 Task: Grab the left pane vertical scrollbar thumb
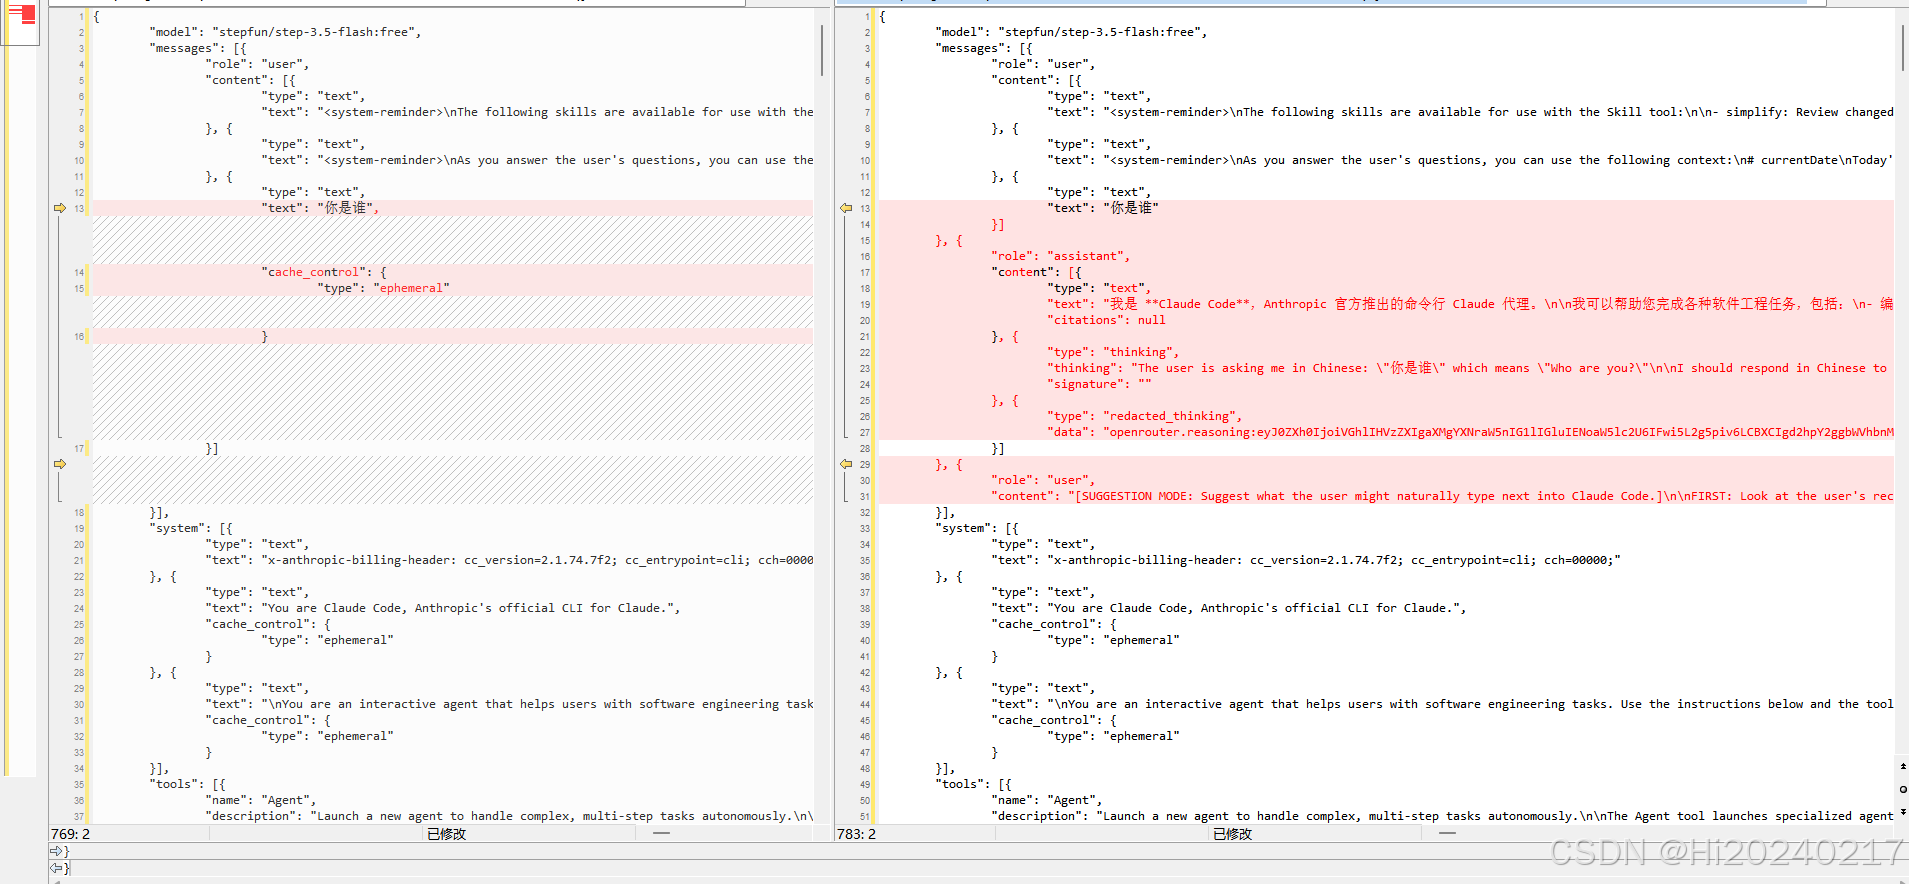coord(822,50)
